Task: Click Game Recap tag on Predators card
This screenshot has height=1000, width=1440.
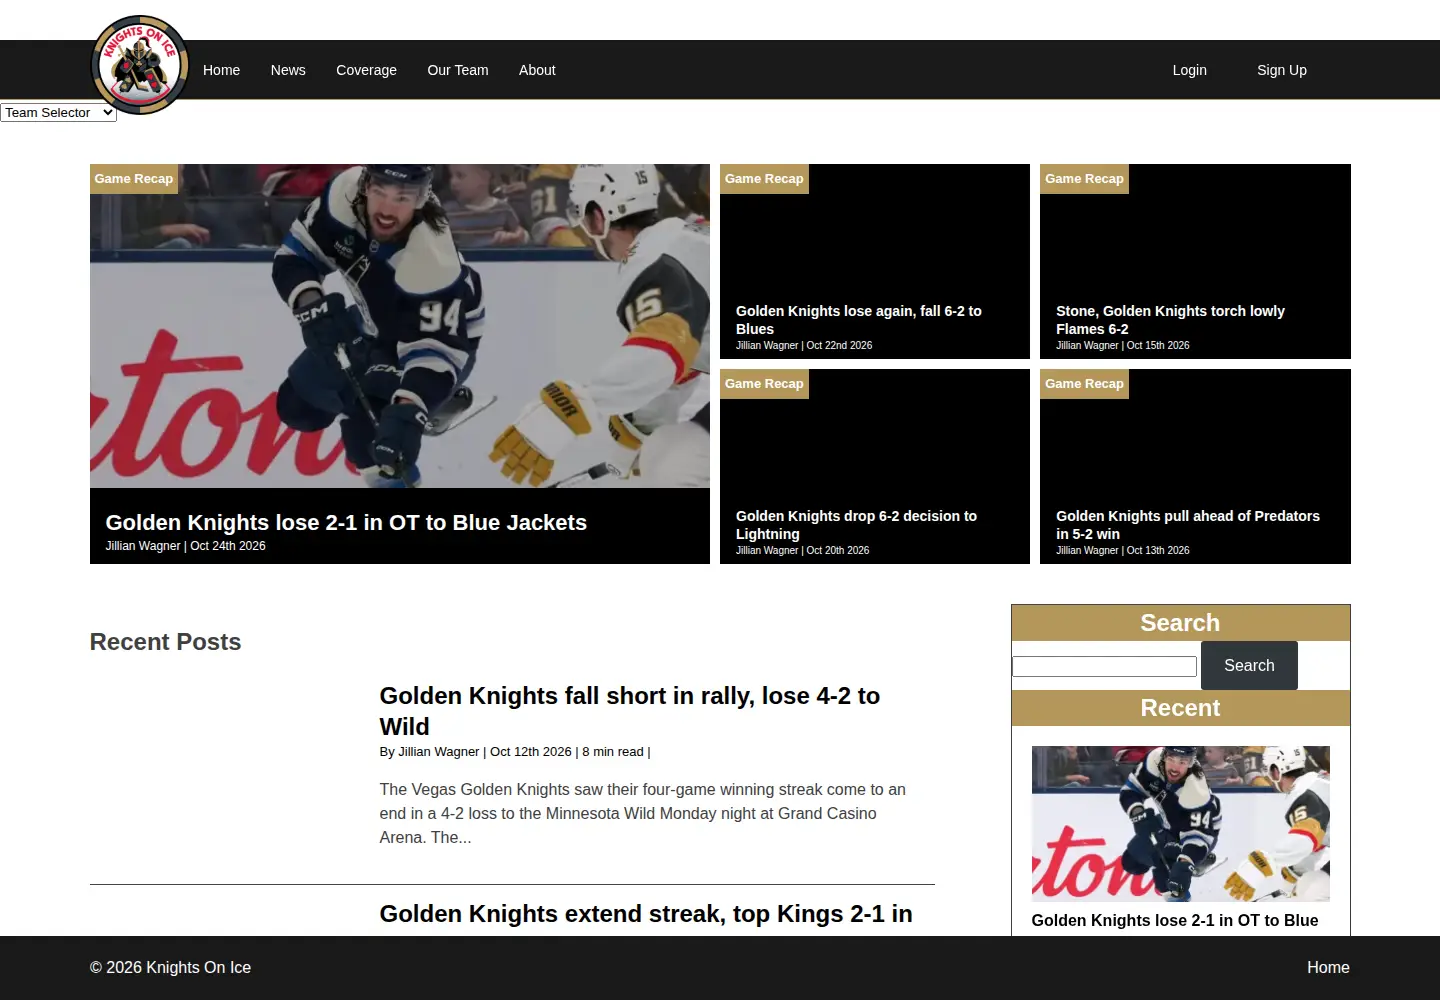Action: (x=1084, y=384)
